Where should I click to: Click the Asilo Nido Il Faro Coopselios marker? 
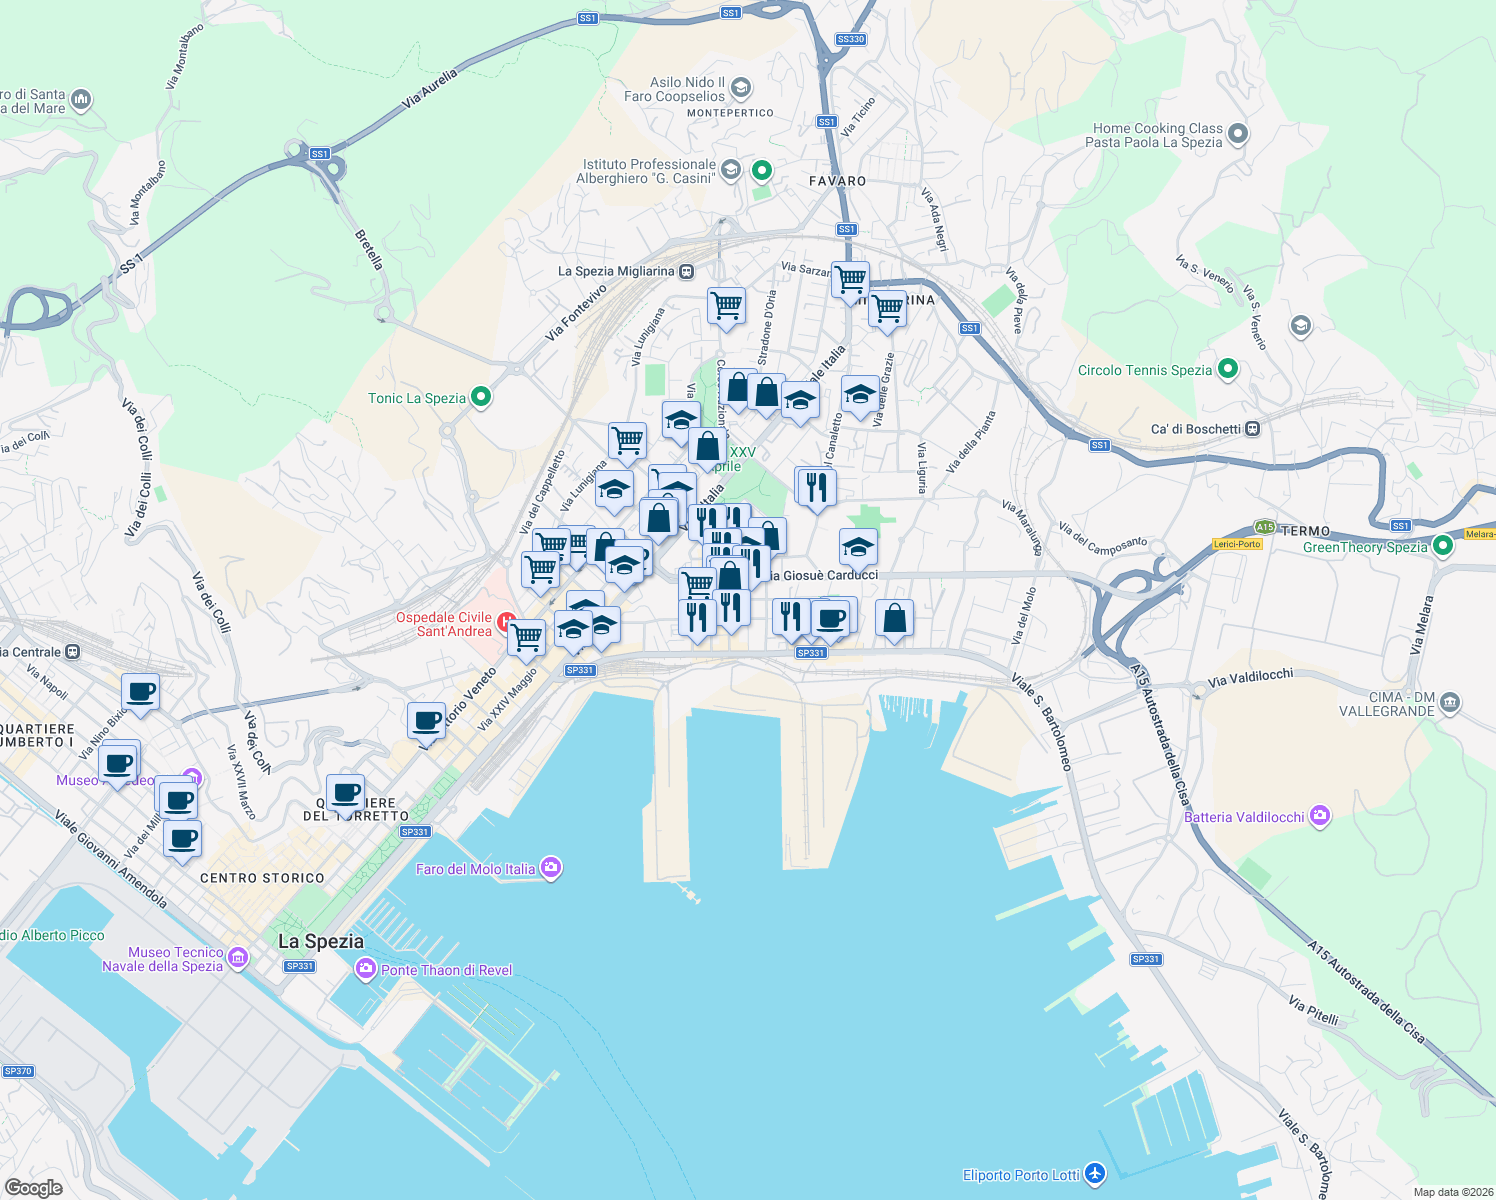[x=740, y=89]
